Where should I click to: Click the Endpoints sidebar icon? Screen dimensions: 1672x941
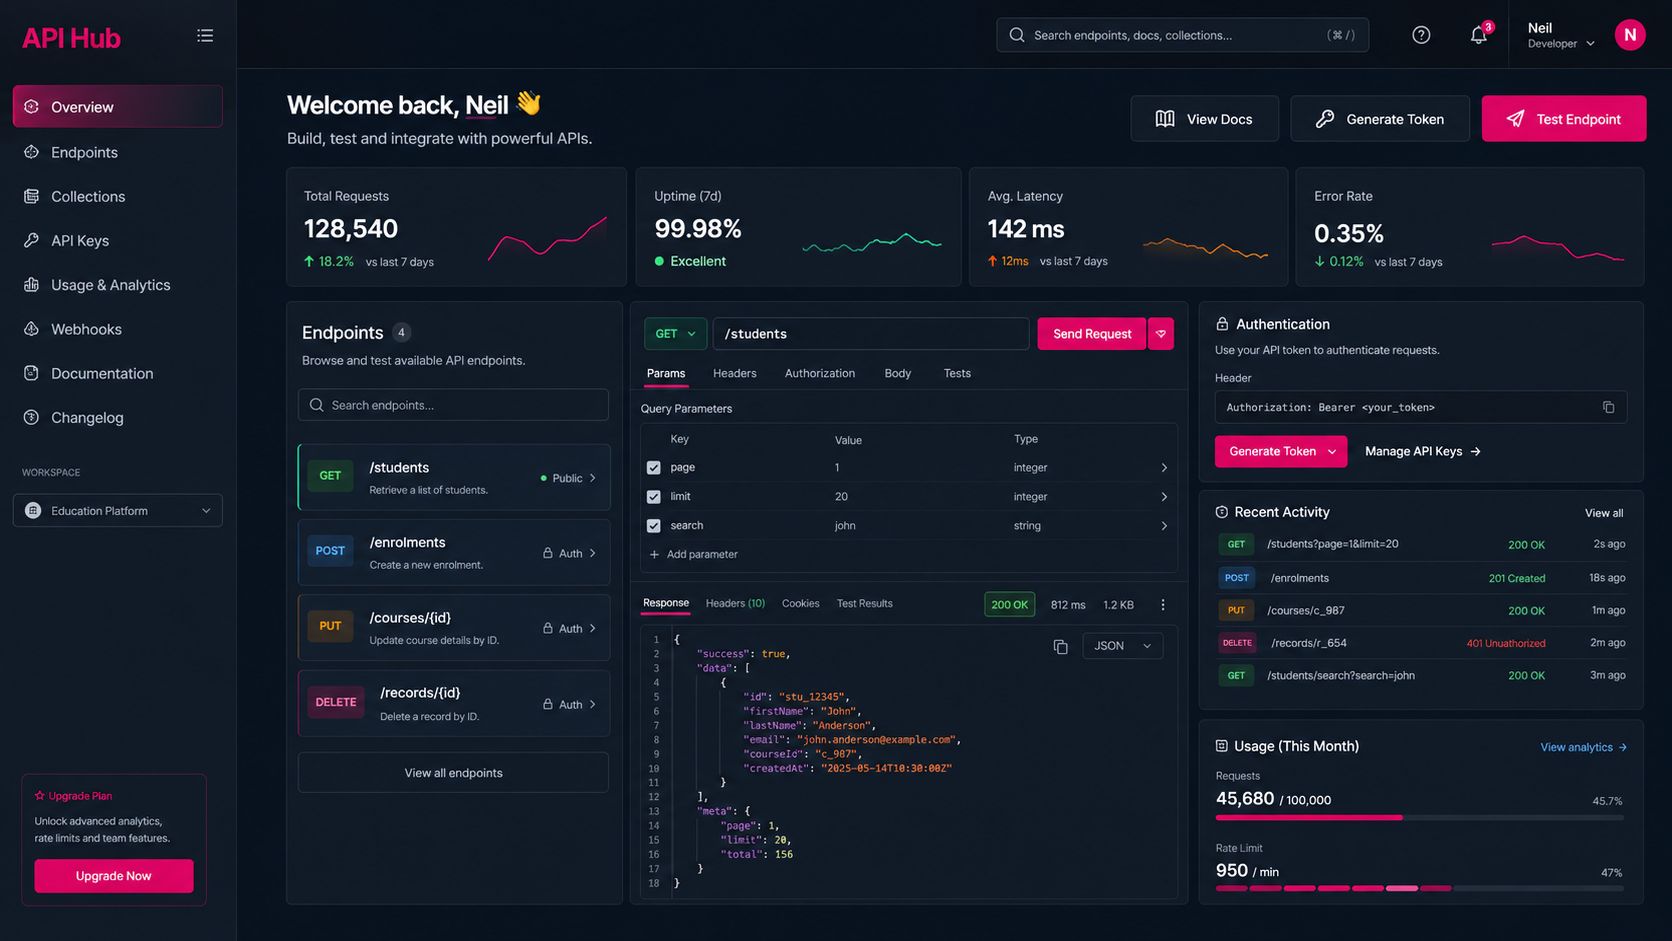pos(32,152)
